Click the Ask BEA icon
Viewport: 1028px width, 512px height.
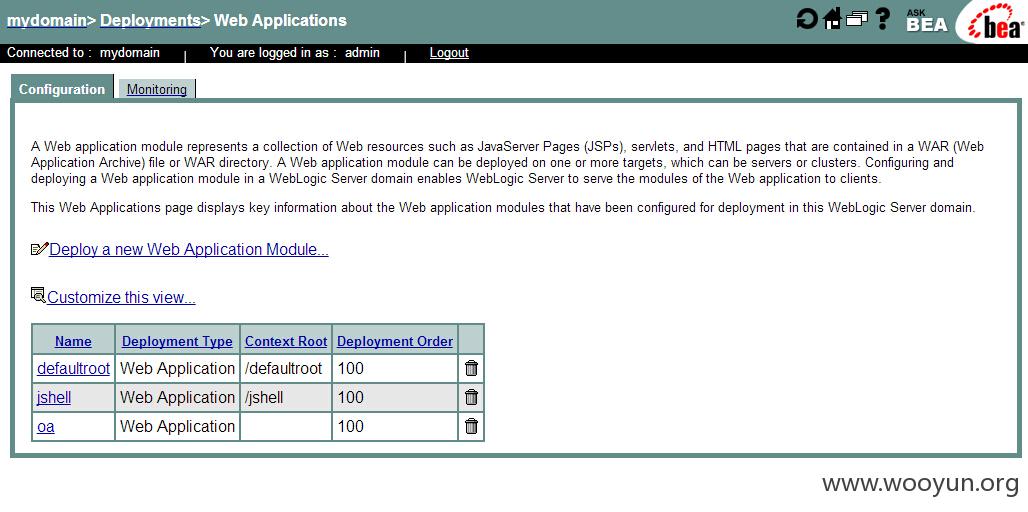[x=926, y=20]
